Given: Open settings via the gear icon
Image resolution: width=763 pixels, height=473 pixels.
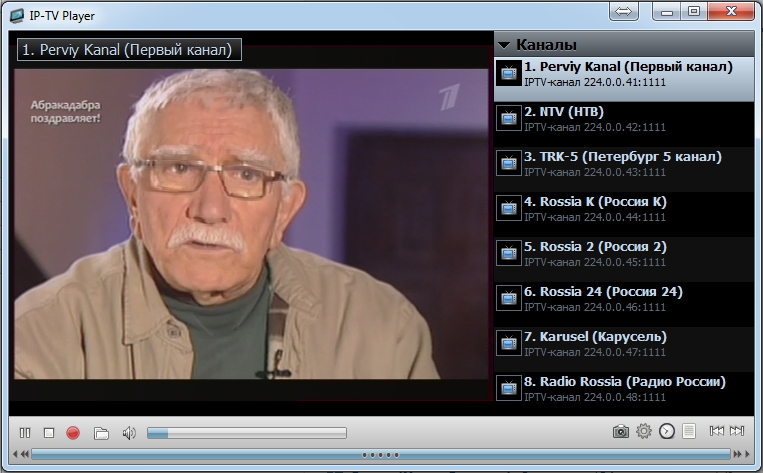Looking at the screenshot, I should tap(644, 431).
